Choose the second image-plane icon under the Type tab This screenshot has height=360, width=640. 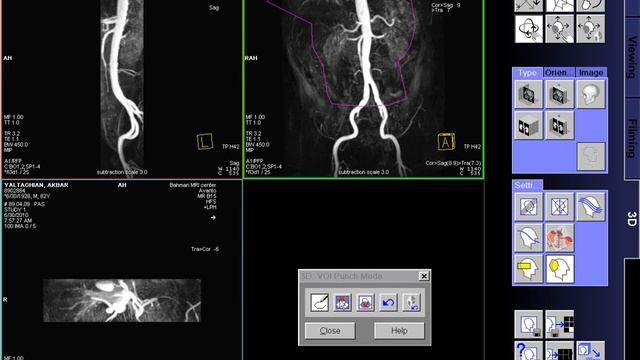coord(560,94)
